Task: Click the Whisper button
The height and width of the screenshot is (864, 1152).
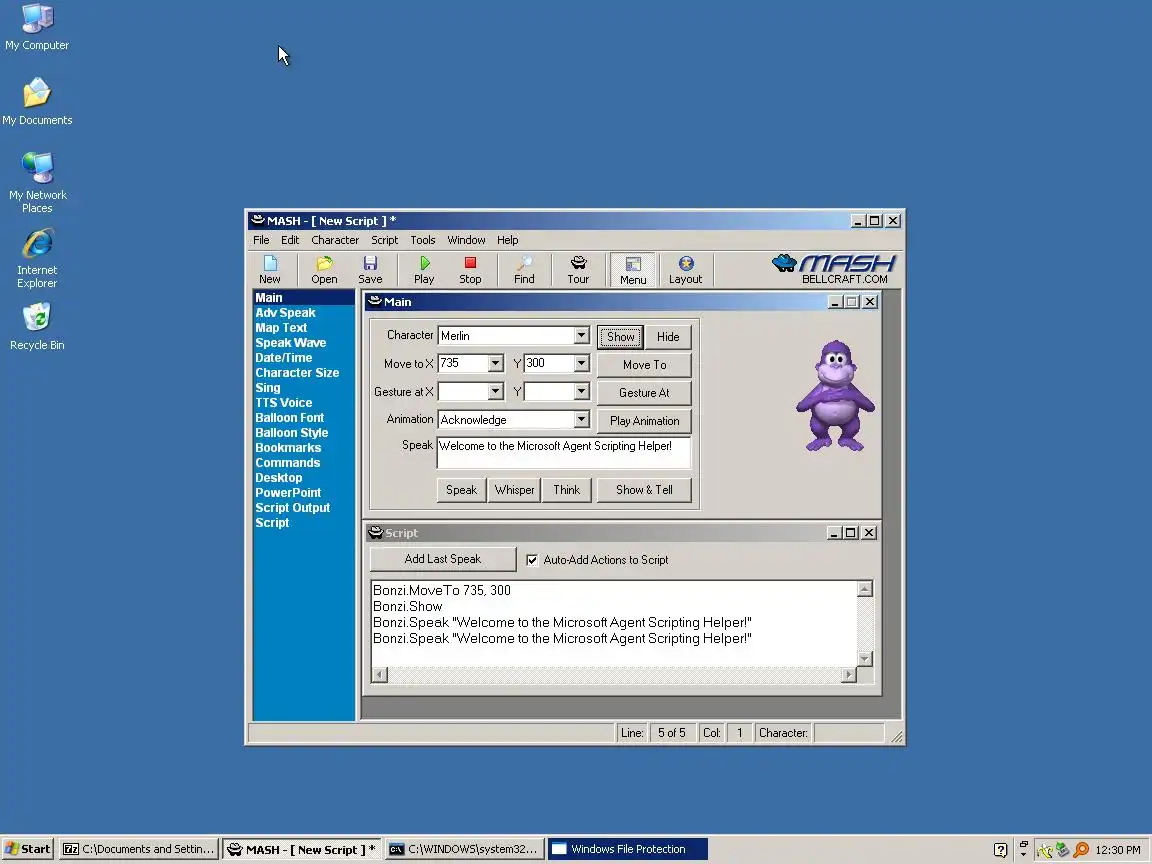Action: tap(514, 490)
